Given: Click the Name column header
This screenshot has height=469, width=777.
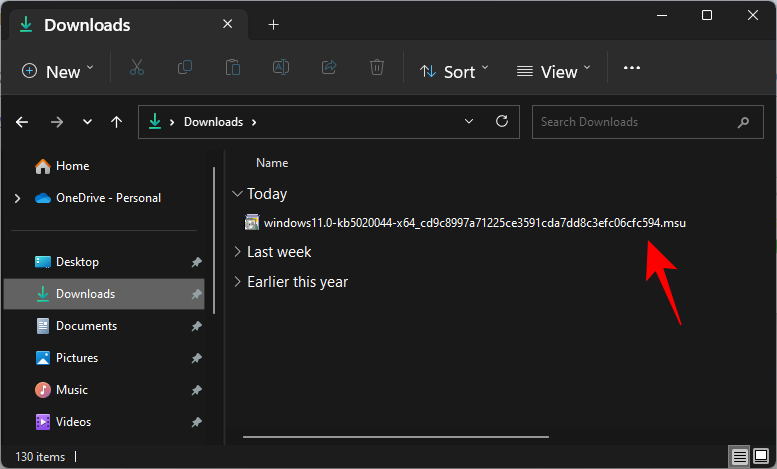Looking at the screenshot, I should click(x=272, y=163).
